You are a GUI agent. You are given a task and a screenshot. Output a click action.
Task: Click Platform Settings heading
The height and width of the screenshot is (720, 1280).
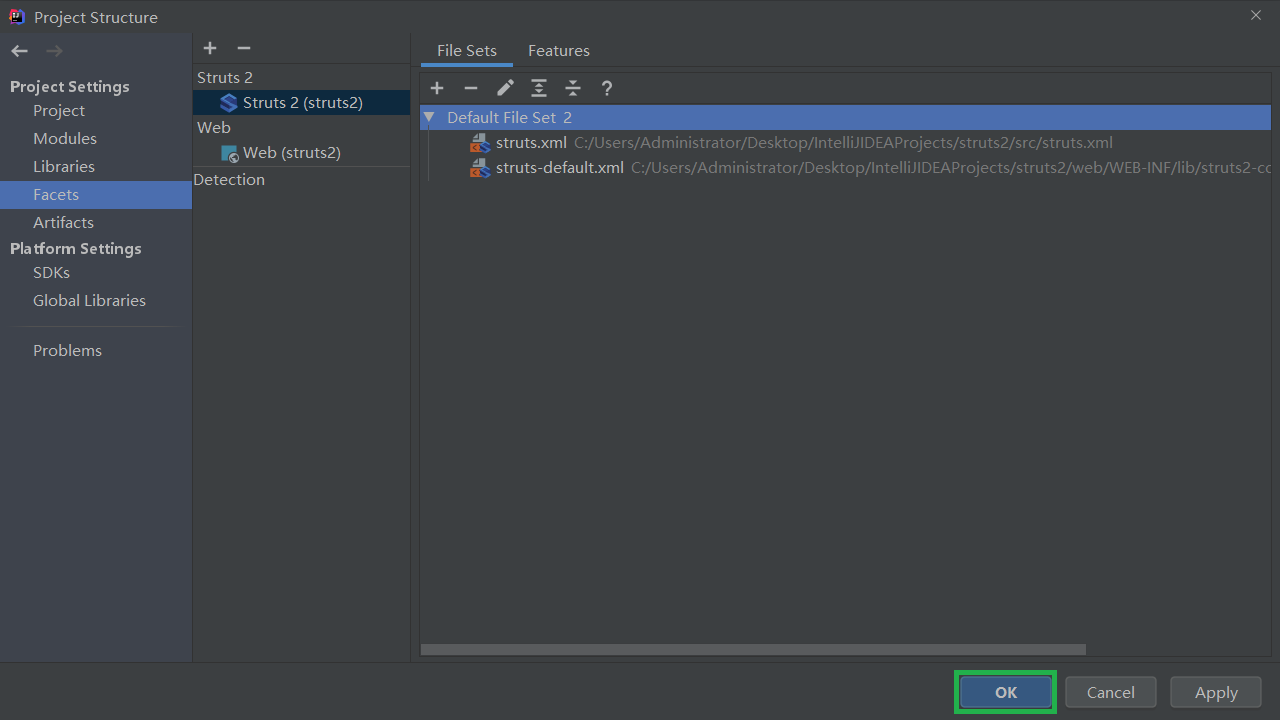pyautogui.click(x=76, y=249)
